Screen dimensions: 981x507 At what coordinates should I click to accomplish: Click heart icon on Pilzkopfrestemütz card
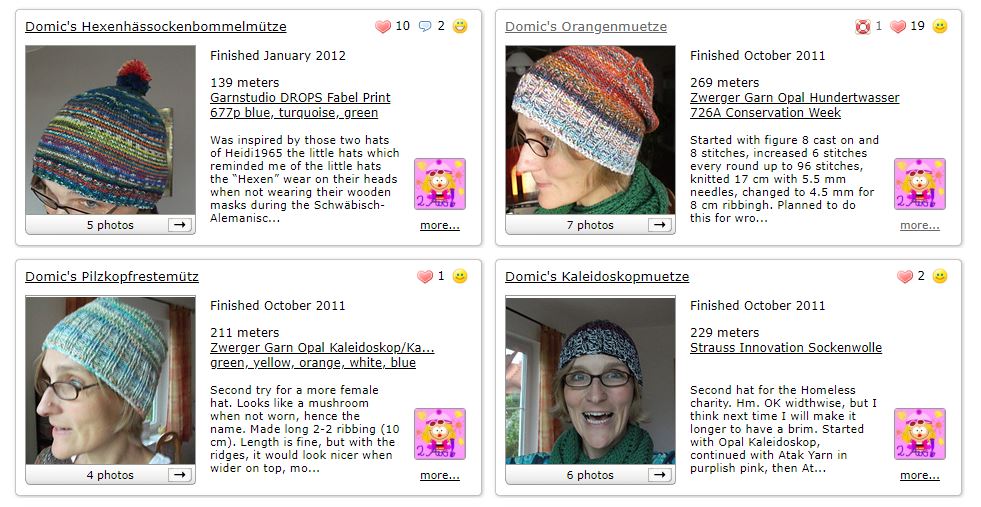(x=425, y=276)
